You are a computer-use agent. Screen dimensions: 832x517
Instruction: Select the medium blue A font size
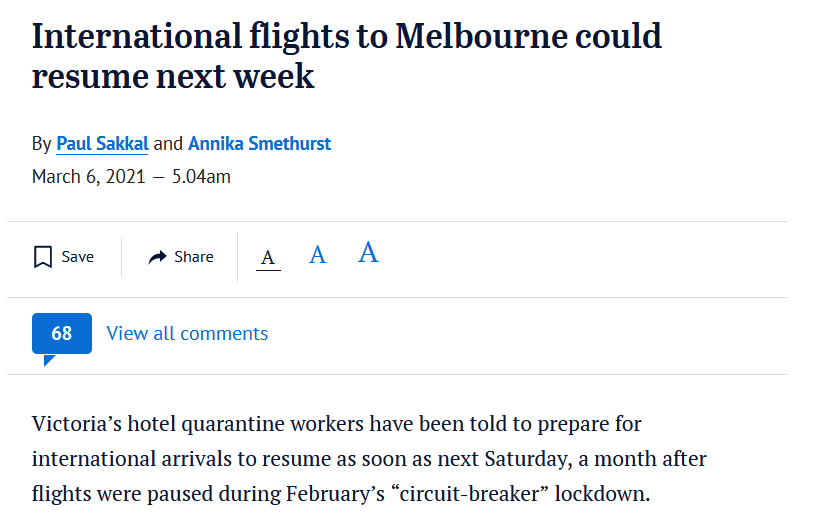coord(317,255)
